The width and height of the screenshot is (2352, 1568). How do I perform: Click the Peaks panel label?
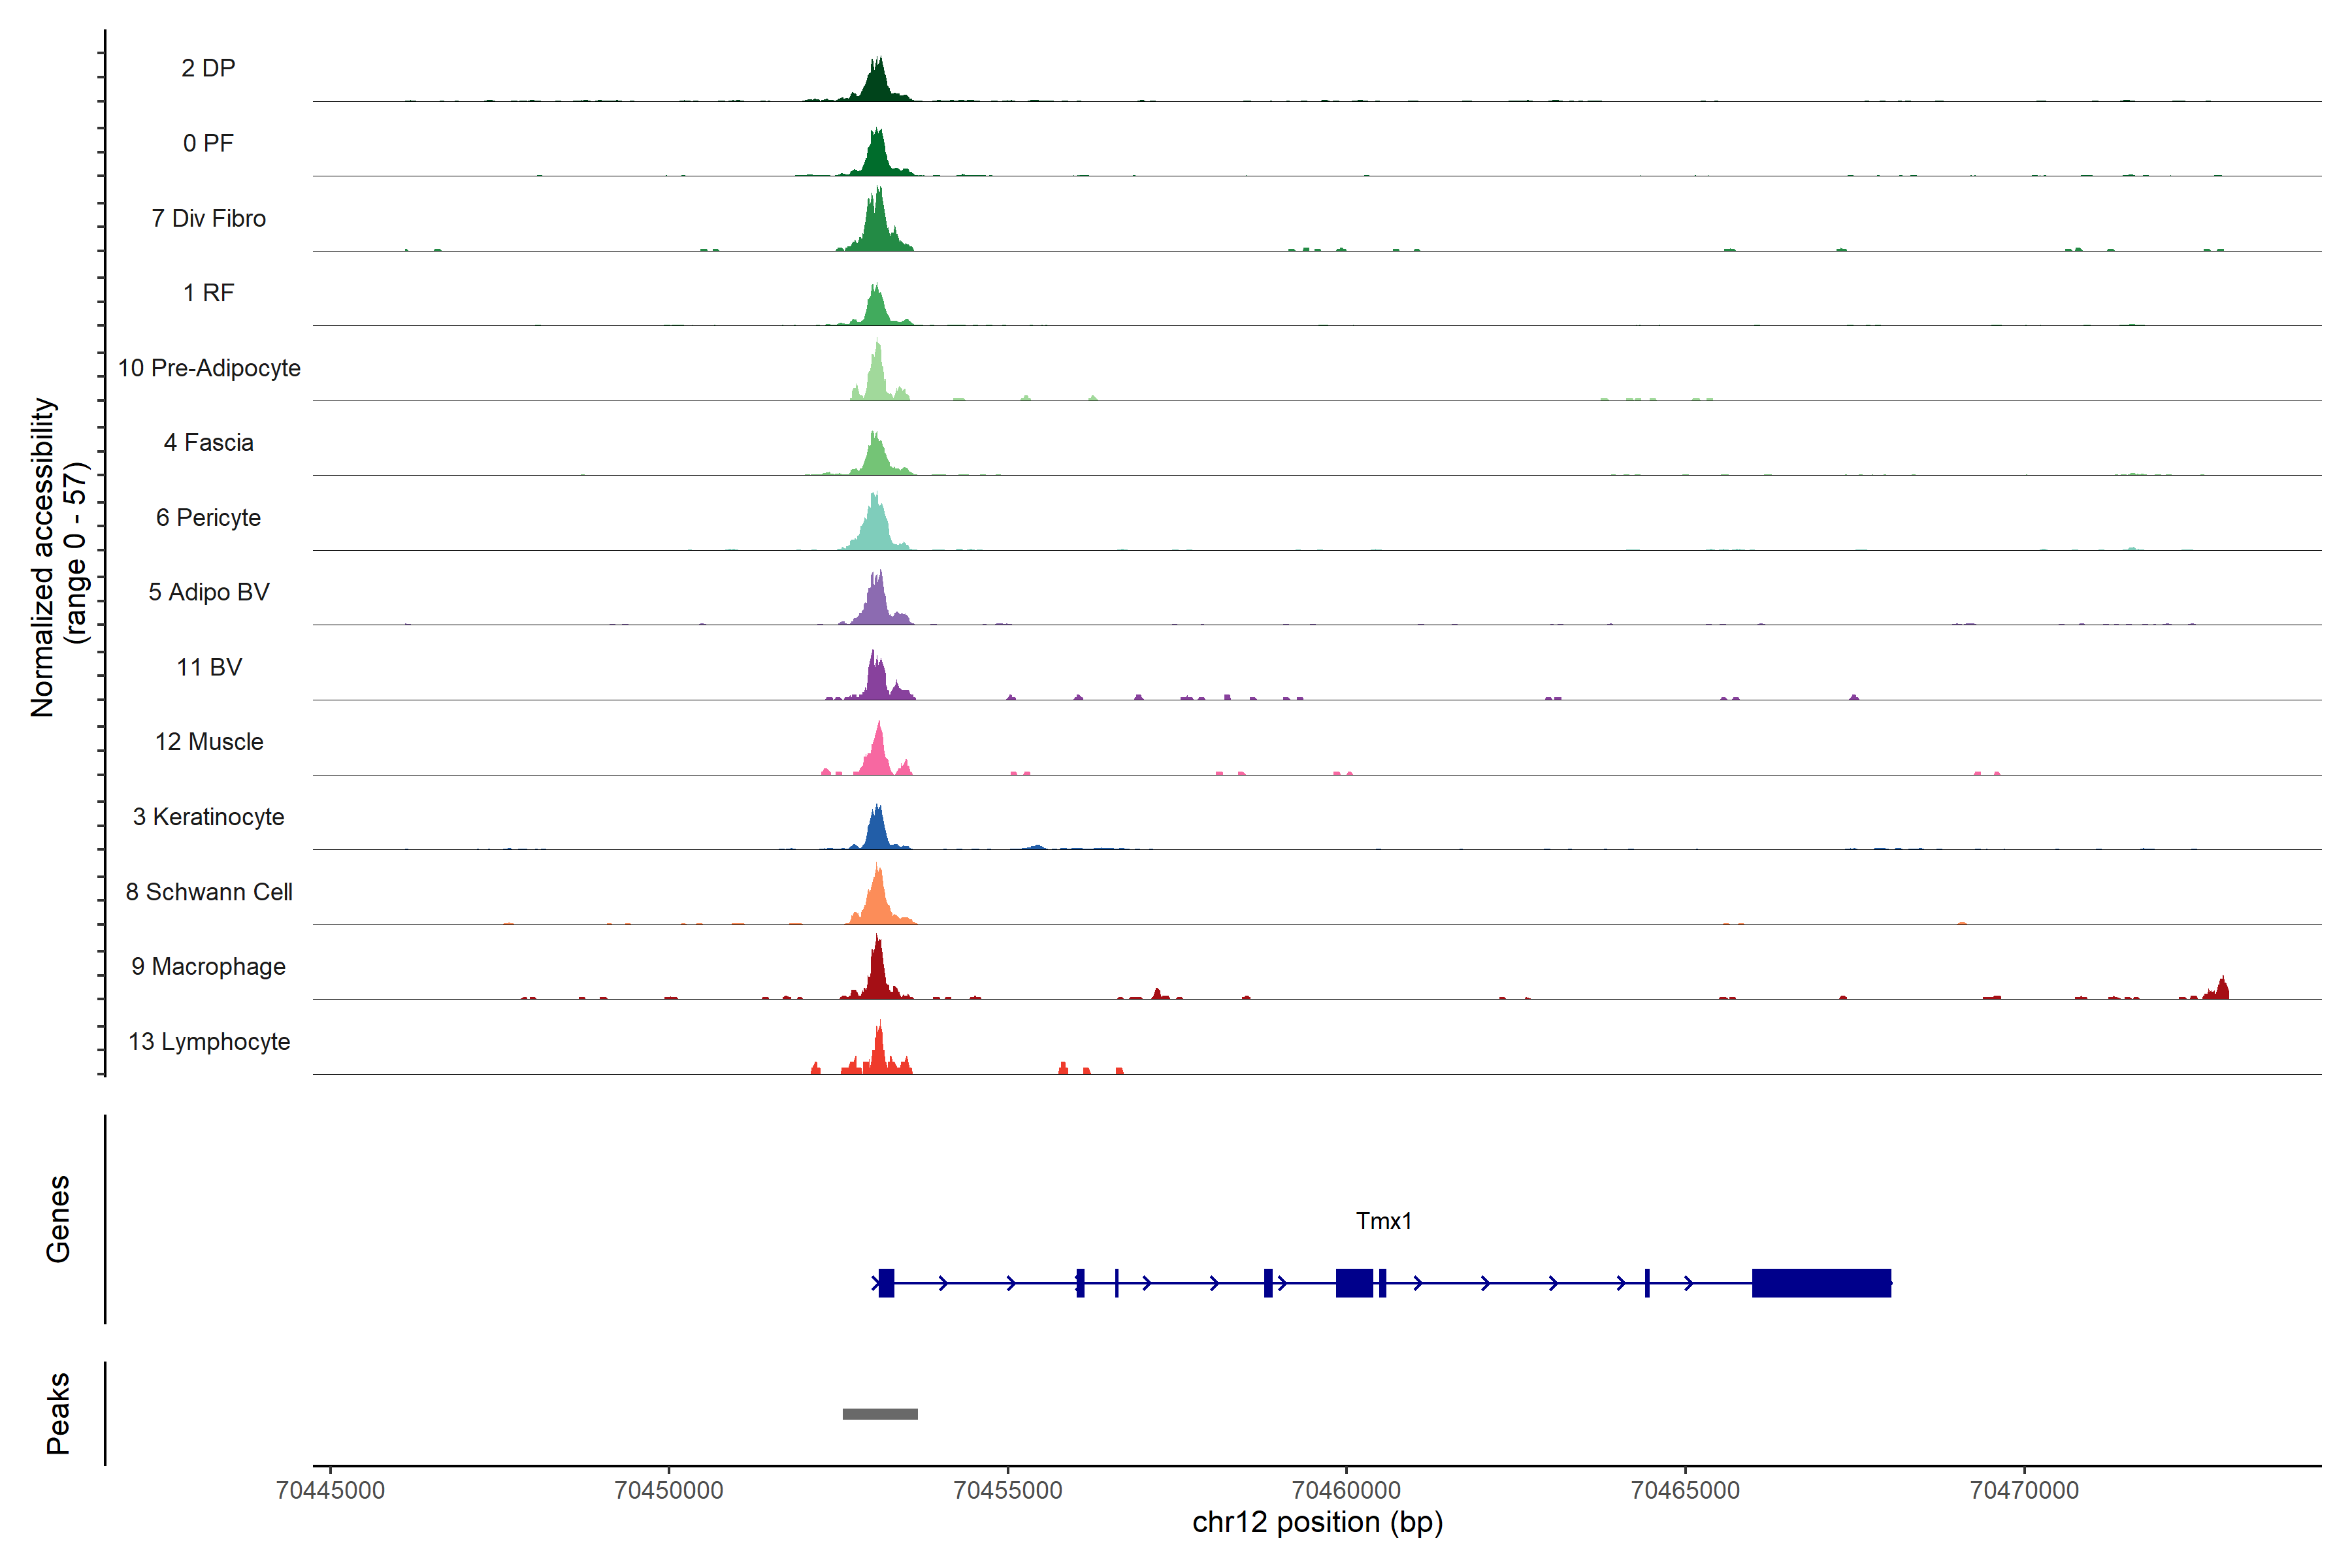click(x=58, y=1413)
